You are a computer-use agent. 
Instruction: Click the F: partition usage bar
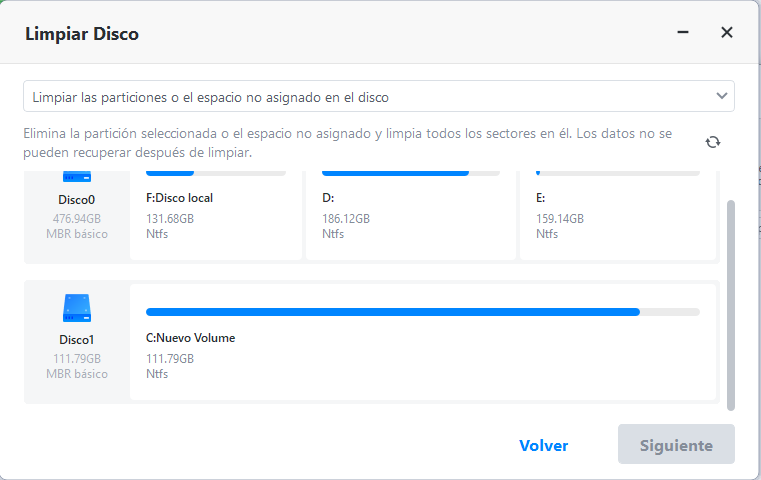[216, 173]
